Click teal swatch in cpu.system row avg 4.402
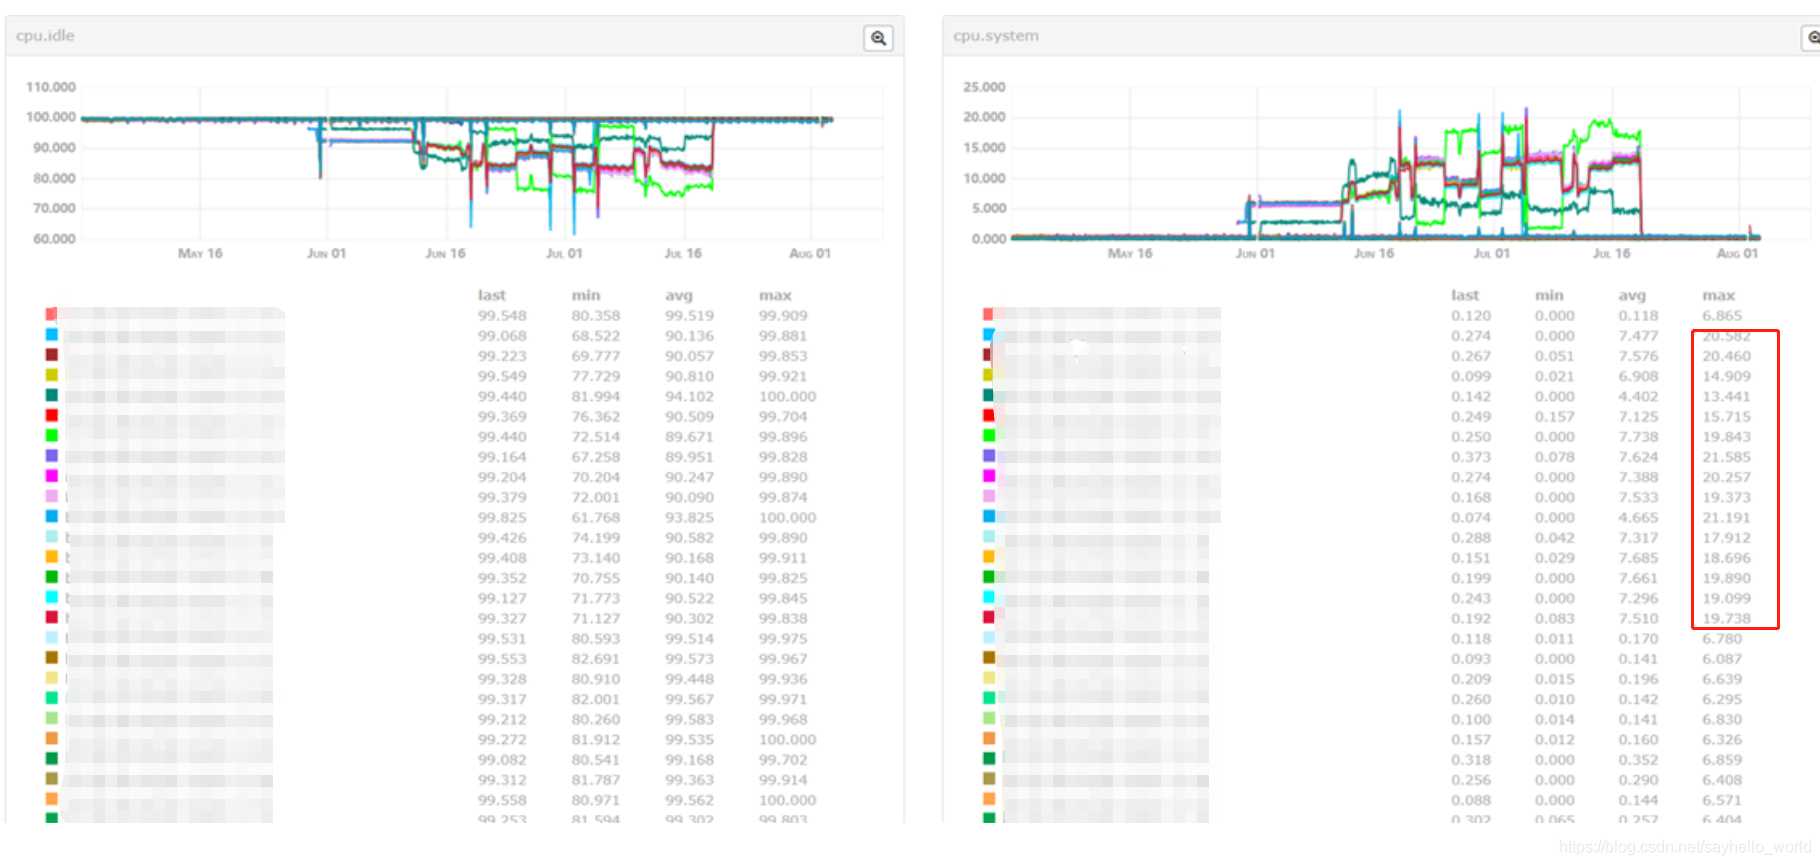Screen dimensions: 1820x865 click(988, 395)
